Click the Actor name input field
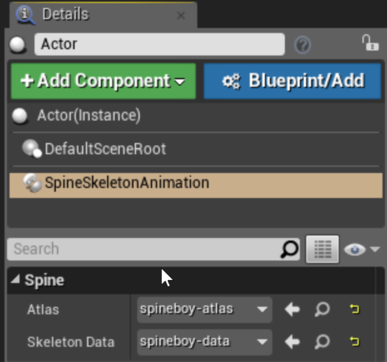Image resolution: width=387 pixels, height=362 pixels. 160,44
